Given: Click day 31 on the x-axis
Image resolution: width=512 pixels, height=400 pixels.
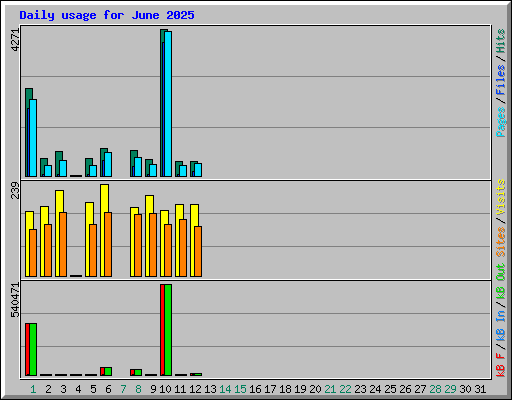Looking at the screenshot, I should 480,389.
